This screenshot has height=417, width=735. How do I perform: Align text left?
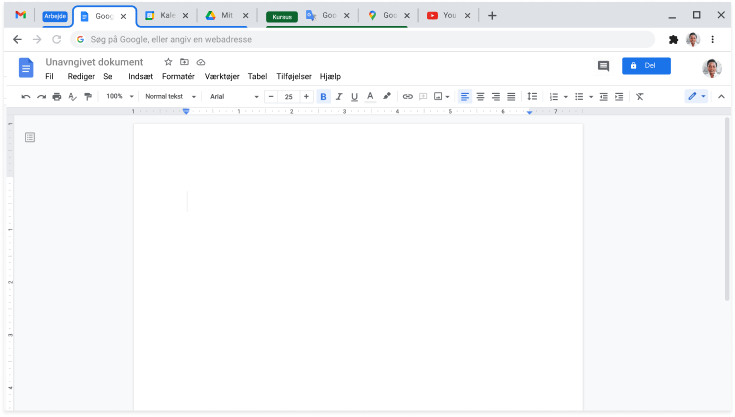(465, 97)
